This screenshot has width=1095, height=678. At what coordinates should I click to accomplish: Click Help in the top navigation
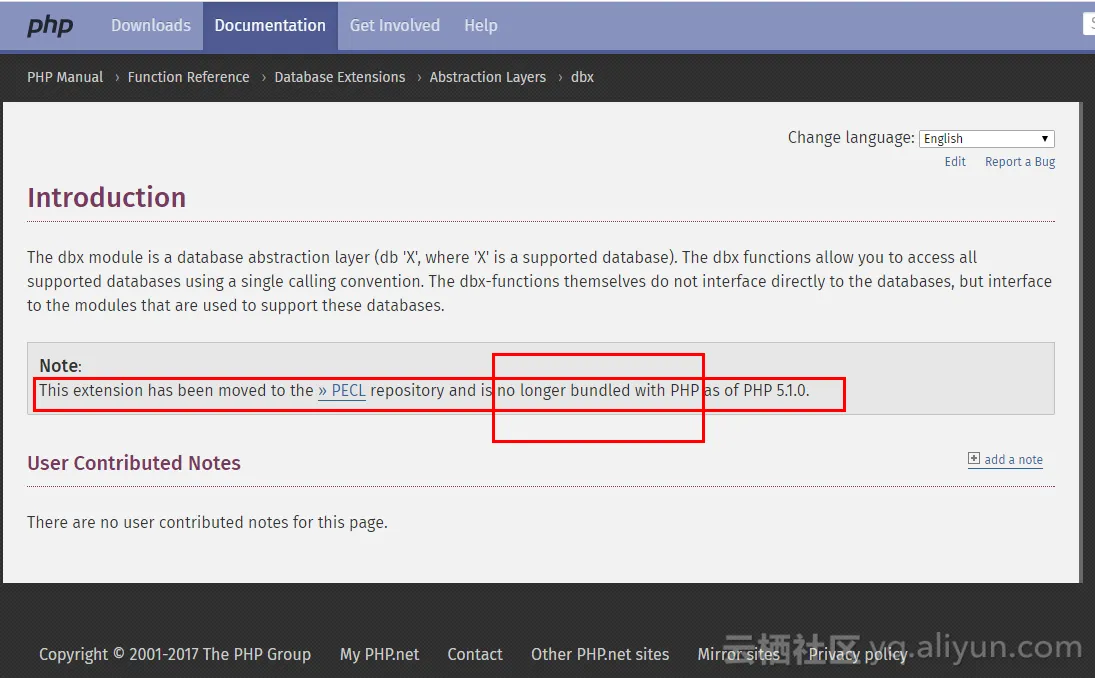480,26
